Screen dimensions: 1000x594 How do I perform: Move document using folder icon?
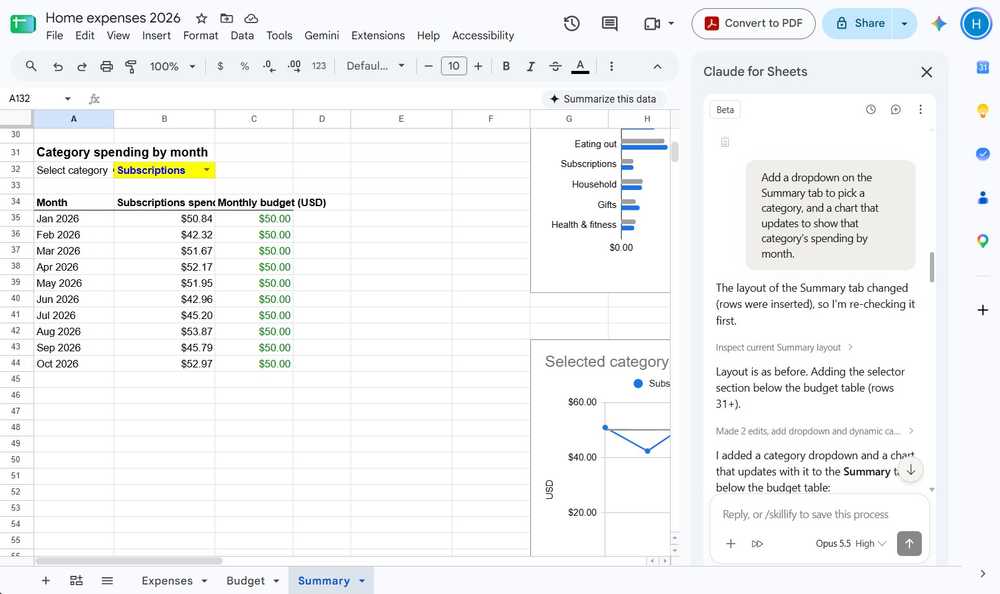[x=226, y=19]
